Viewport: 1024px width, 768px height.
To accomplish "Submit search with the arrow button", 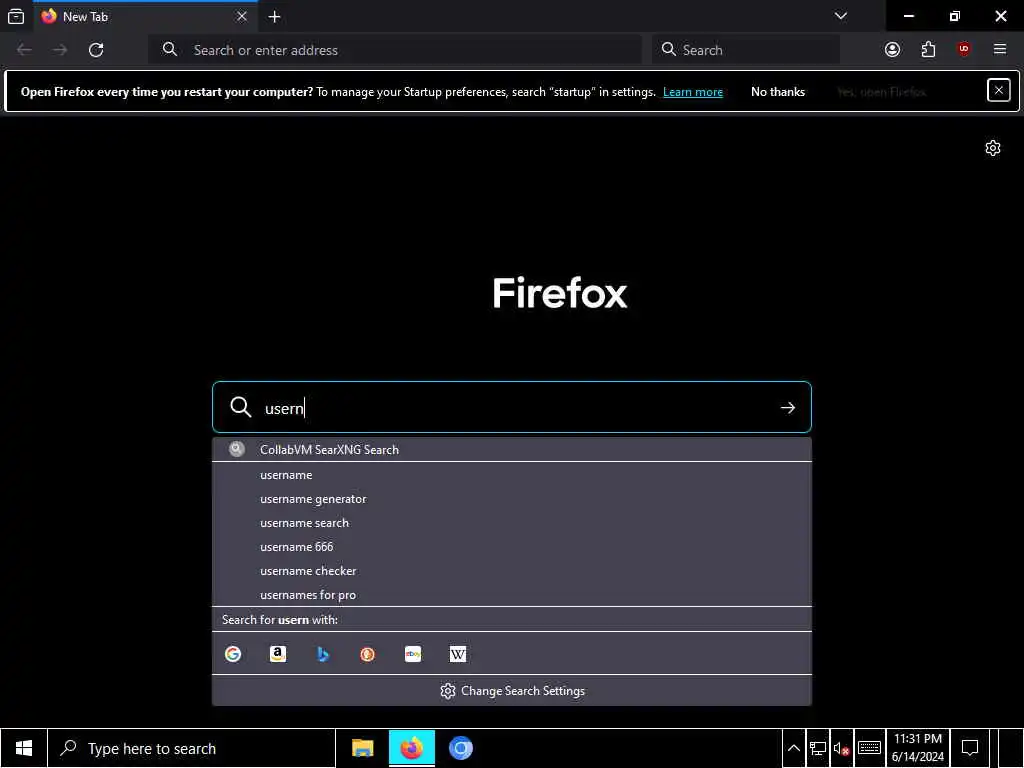I will tap(788, 408).
